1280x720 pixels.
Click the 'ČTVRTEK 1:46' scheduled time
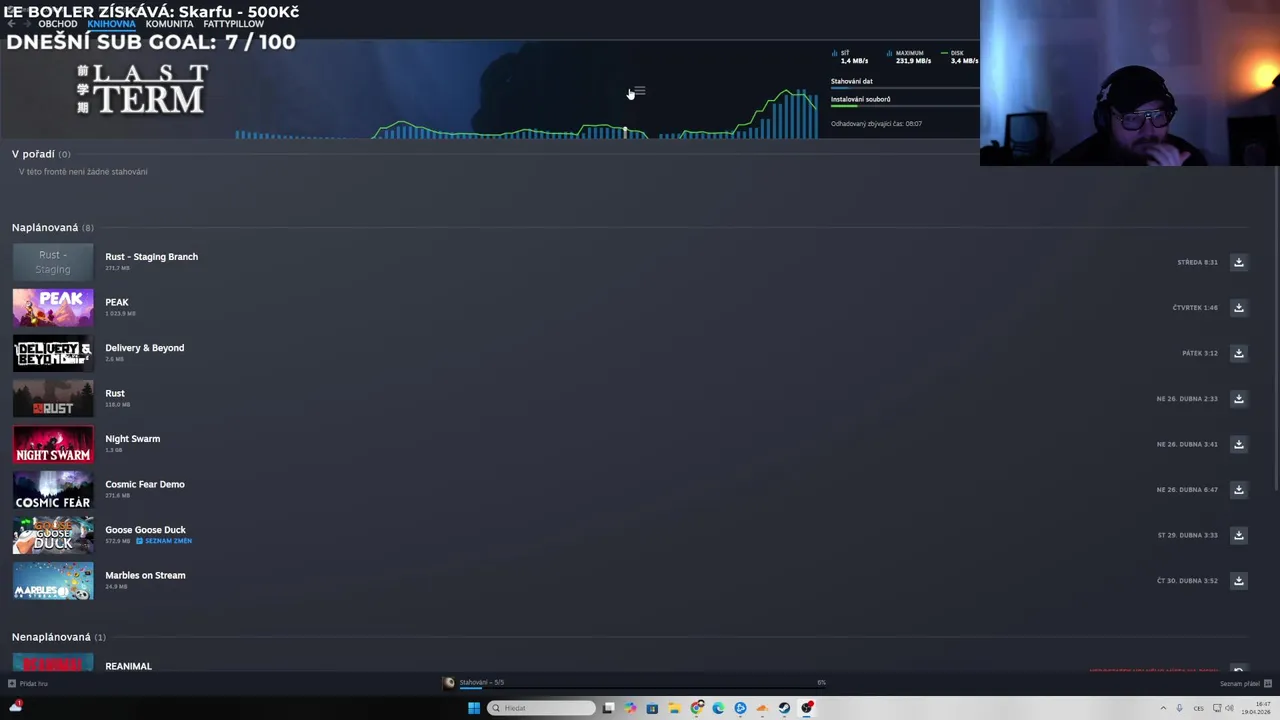click(x=1195, y=308)
